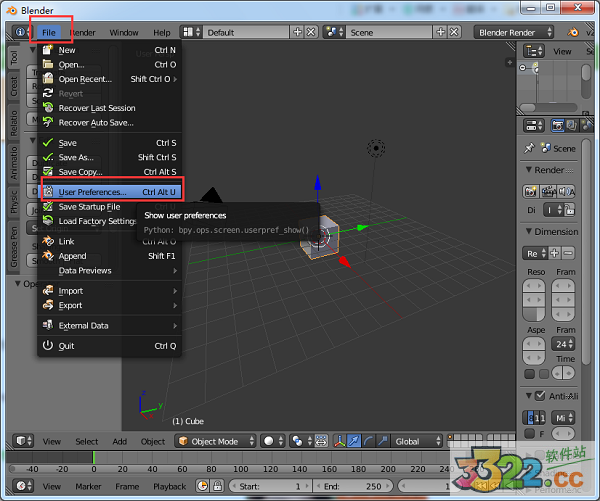Select Save As in File menu
Screen dimensions: 600x501
point(76,157)
